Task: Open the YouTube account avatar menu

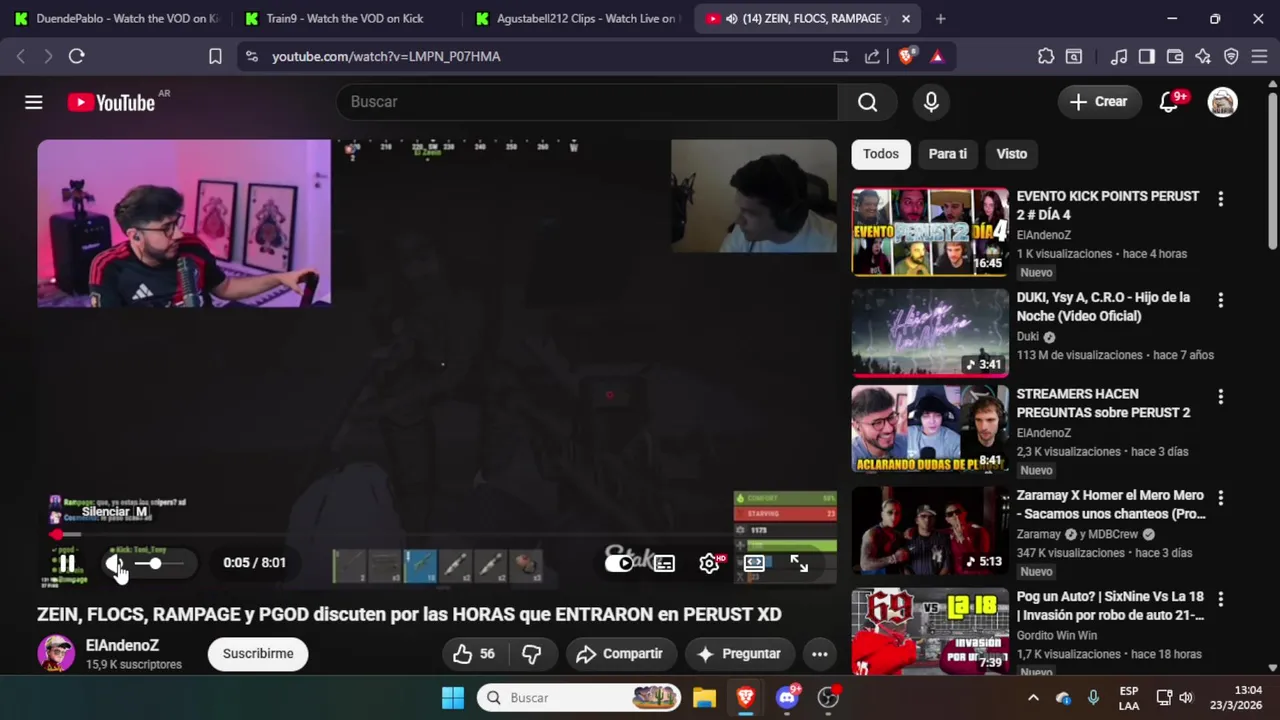Action: pyautogui.click(x=1222, y=102)
